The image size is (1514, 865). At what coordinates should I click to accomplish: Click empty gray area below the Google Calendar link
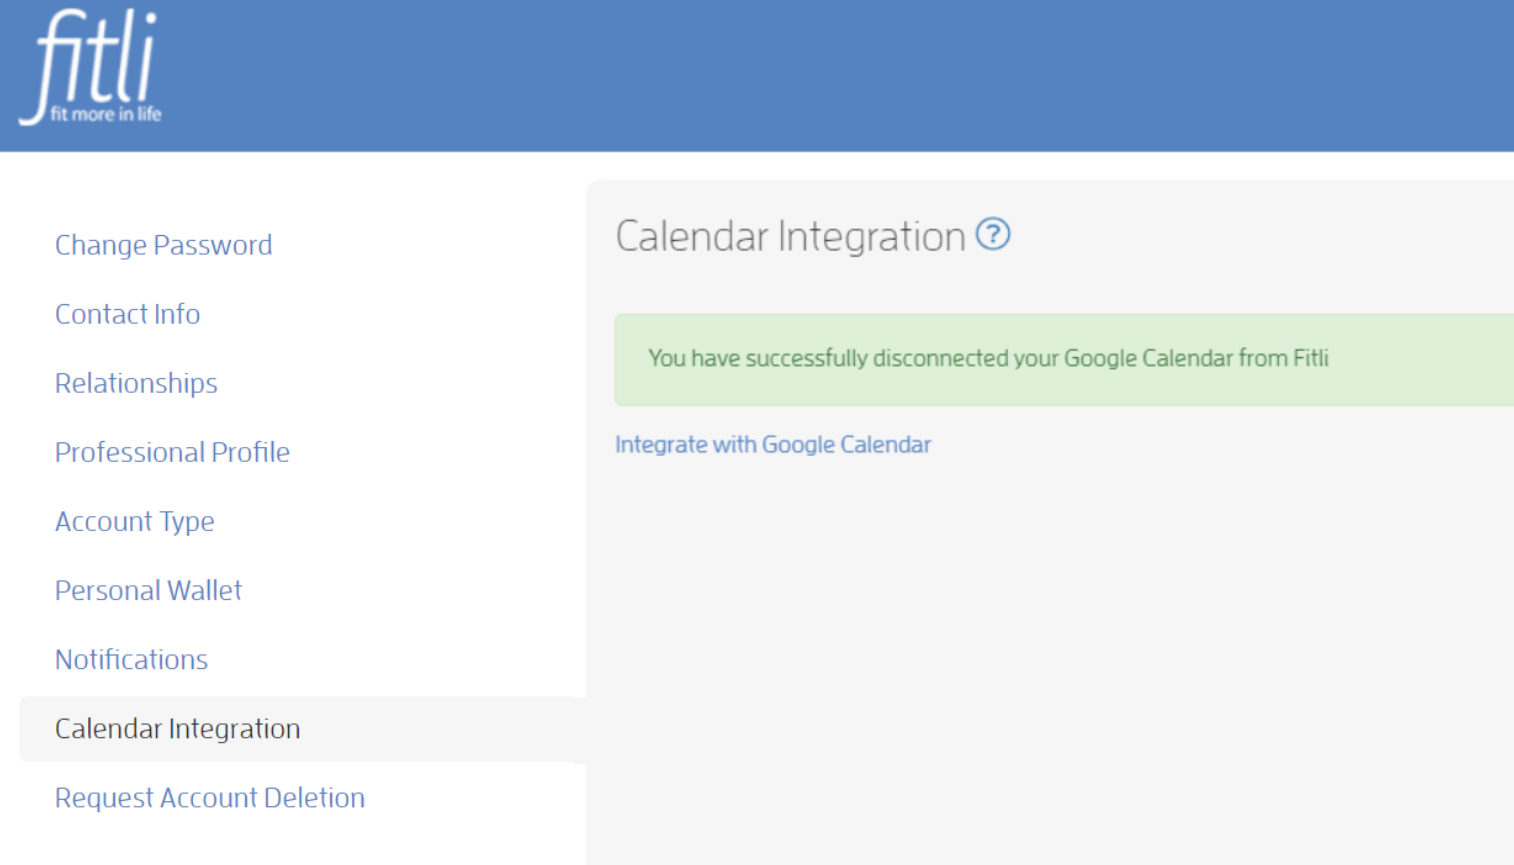(x=1050, y=660)
